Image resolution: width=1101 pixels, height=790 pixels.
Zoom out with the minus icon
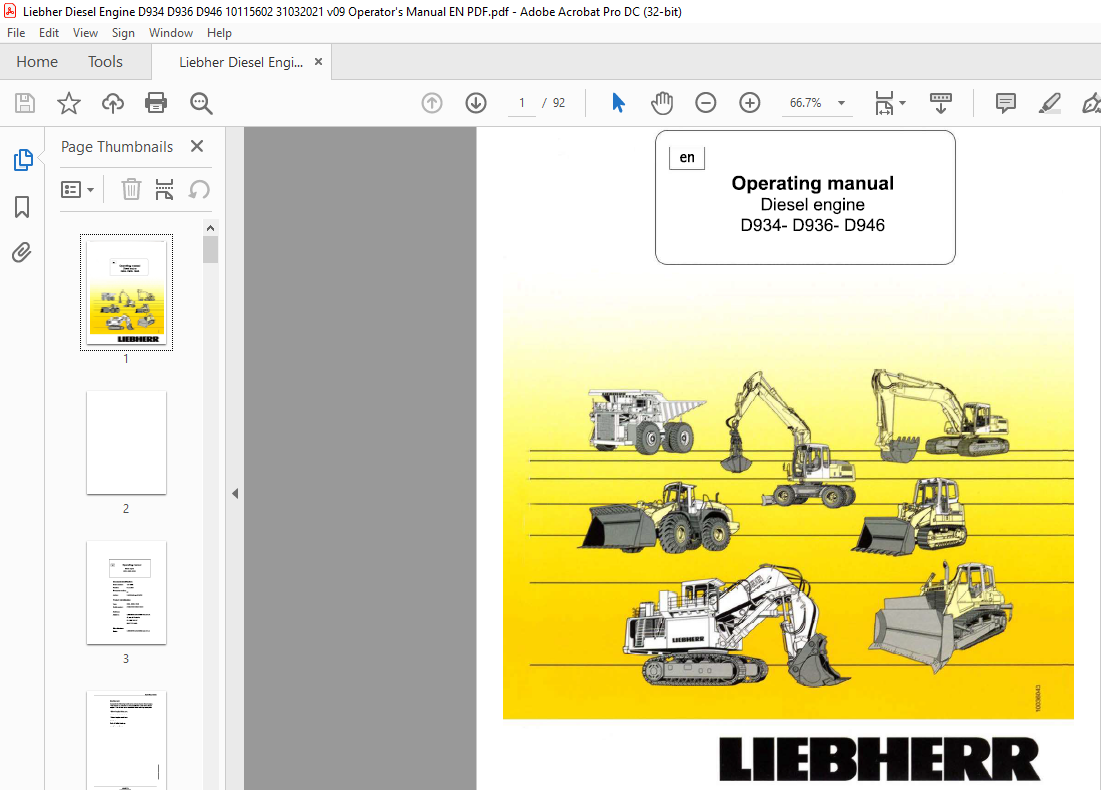706,103
